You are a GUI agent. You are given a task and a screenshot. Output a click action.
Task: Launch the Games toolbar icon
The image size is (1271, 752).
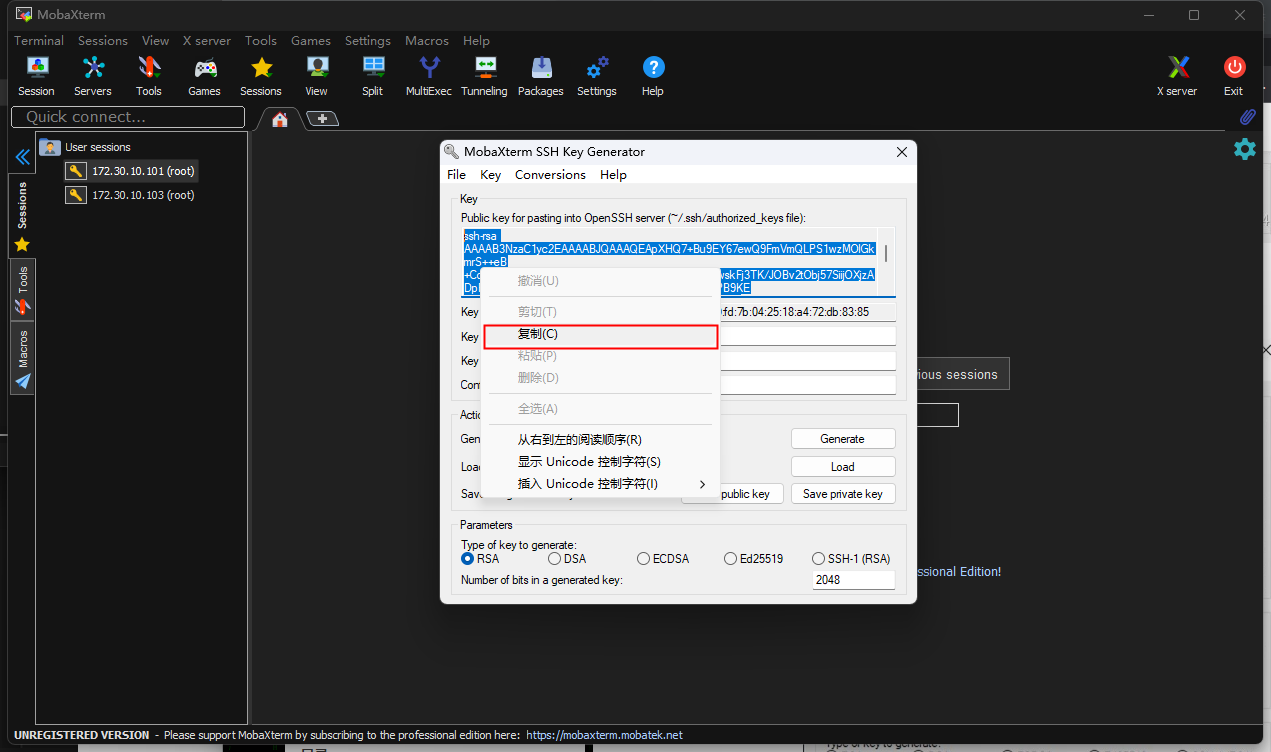pyautogui.click(x=205, y=76)
